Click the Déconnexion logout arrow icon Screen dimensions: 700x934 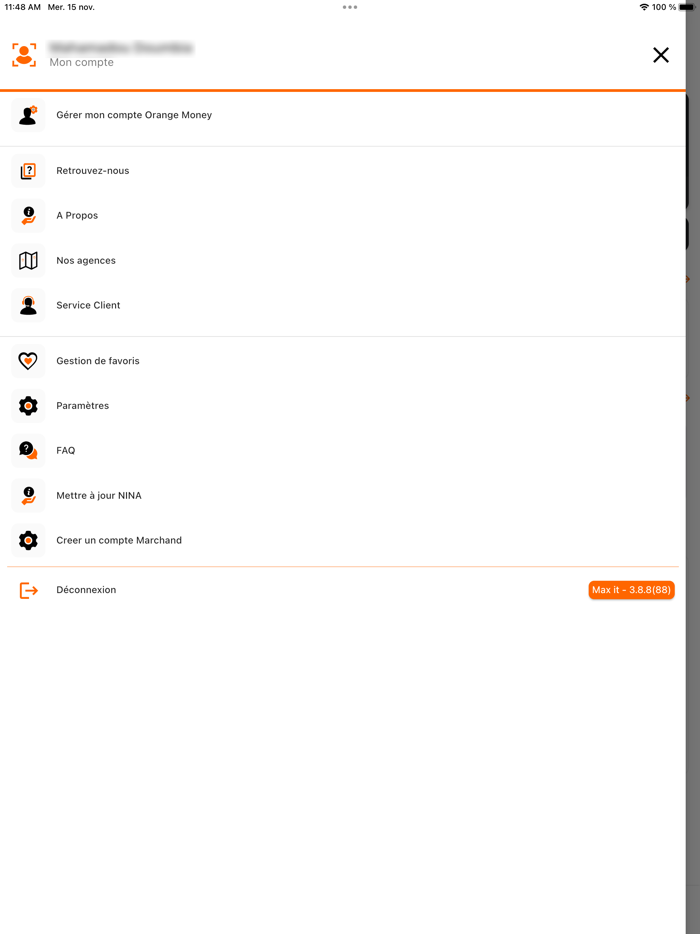(28, 590)
